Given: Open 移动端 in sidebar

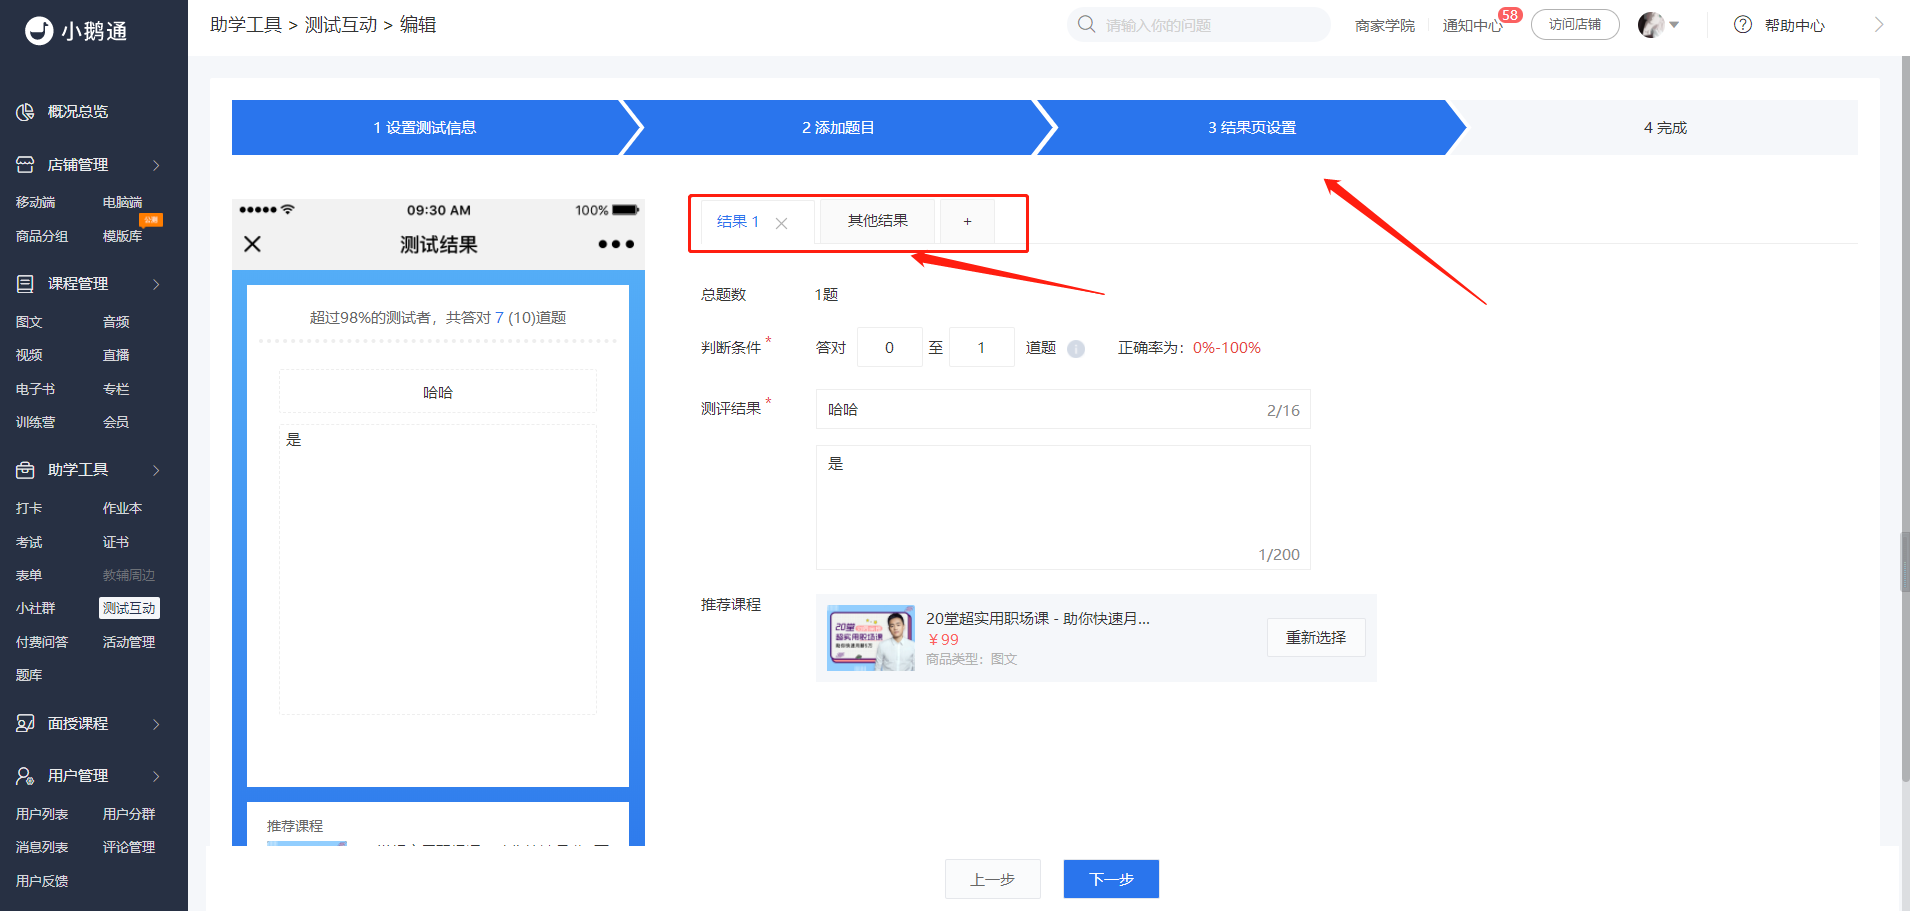Looking at the screenshot, I should point(35,202).
